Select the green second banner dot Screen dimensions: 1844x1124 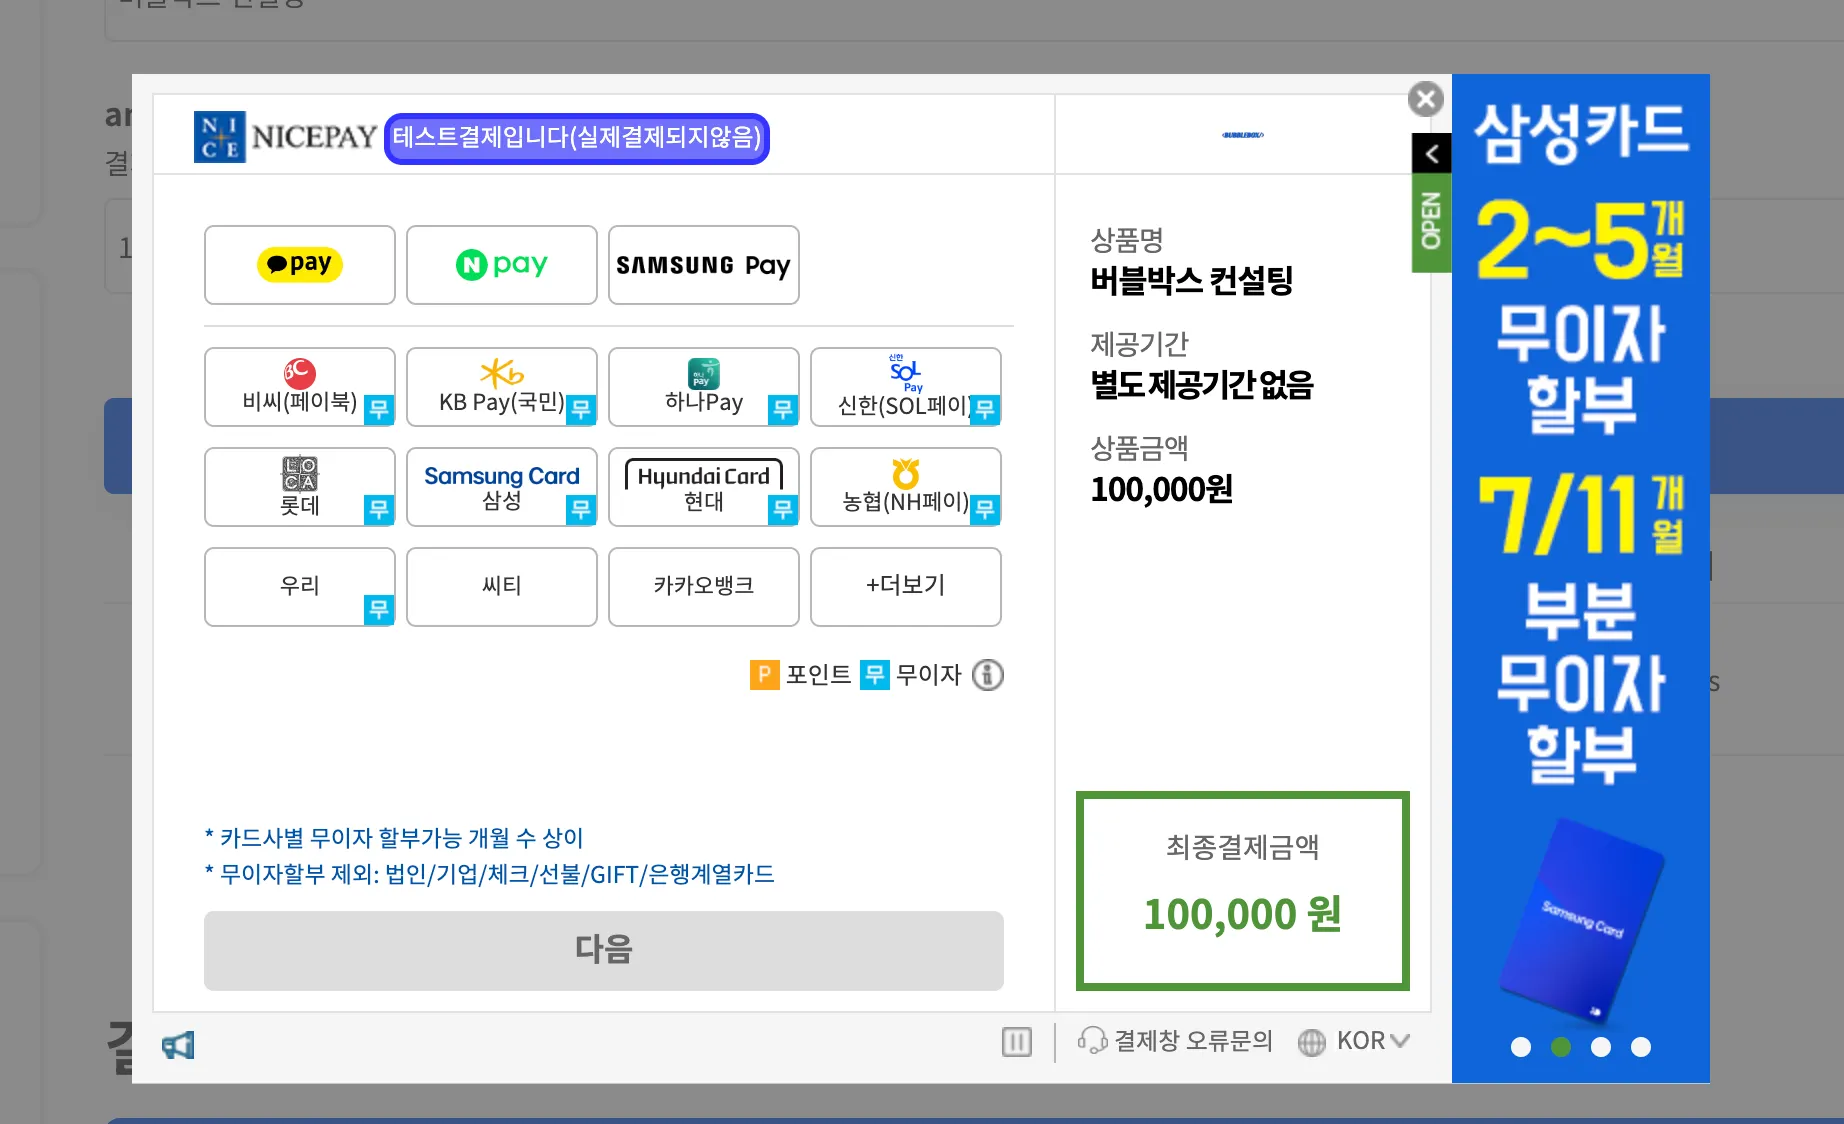pyautogui.click(x=1561, y=1047)
